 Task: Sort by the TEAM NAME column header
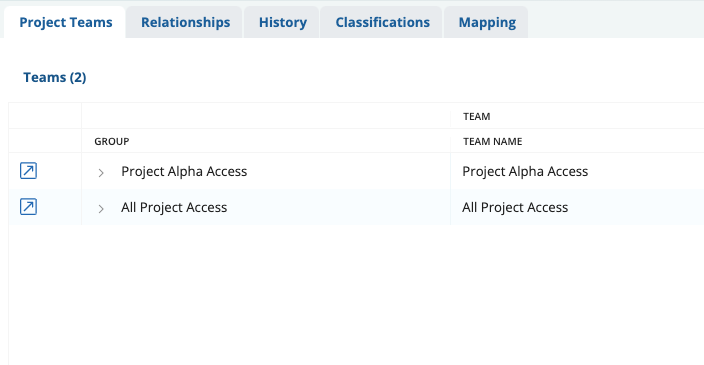tap(493, 141)
